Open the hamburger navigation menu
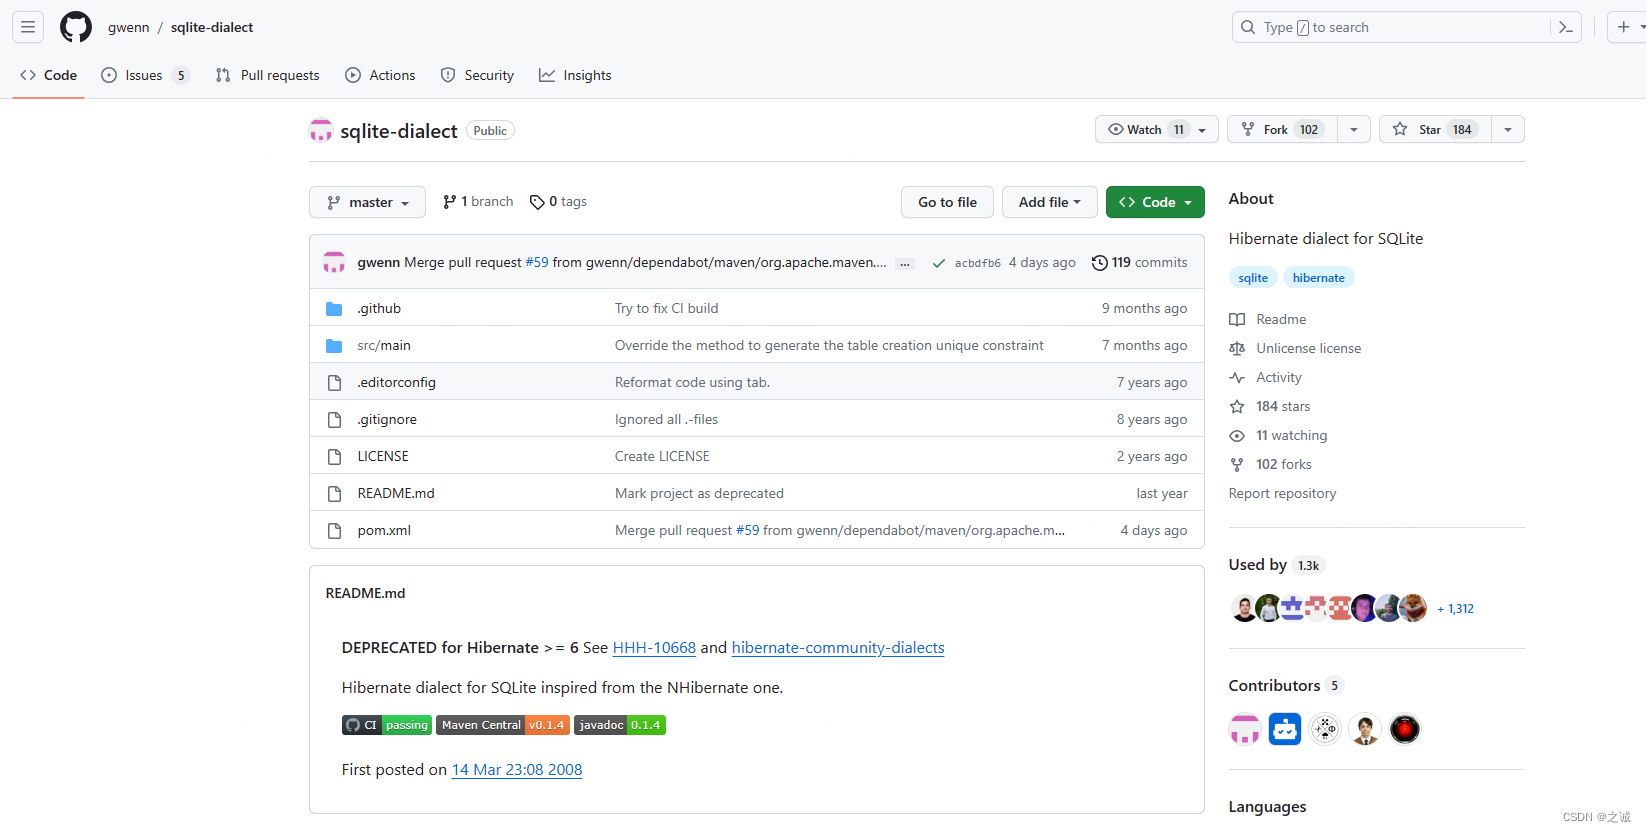The width and height of the screenshot is (1646, 832). pos(28,27)
